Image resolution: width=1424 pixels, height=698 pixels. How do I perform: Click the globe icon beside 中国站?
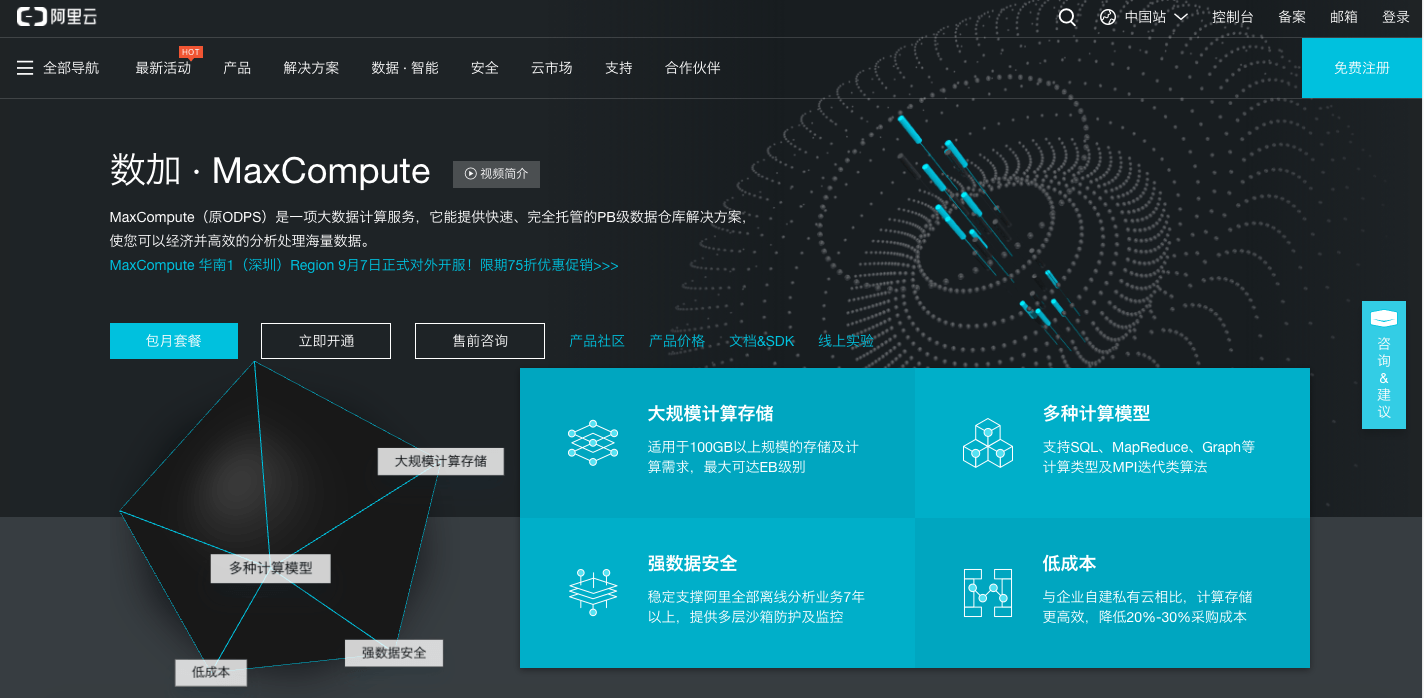(1107, 17)
